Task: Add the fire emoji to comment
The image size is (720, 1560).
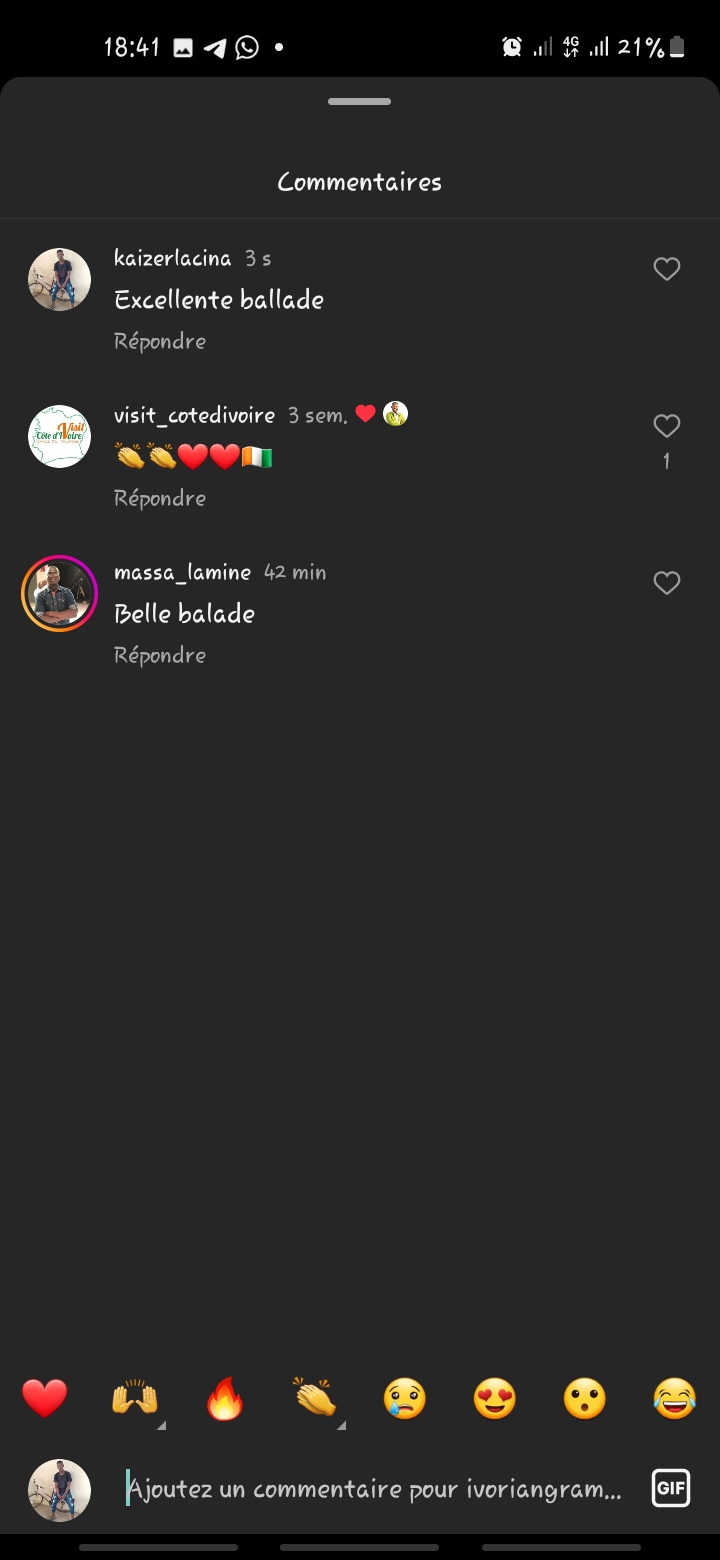Action: click(225, 1400)
